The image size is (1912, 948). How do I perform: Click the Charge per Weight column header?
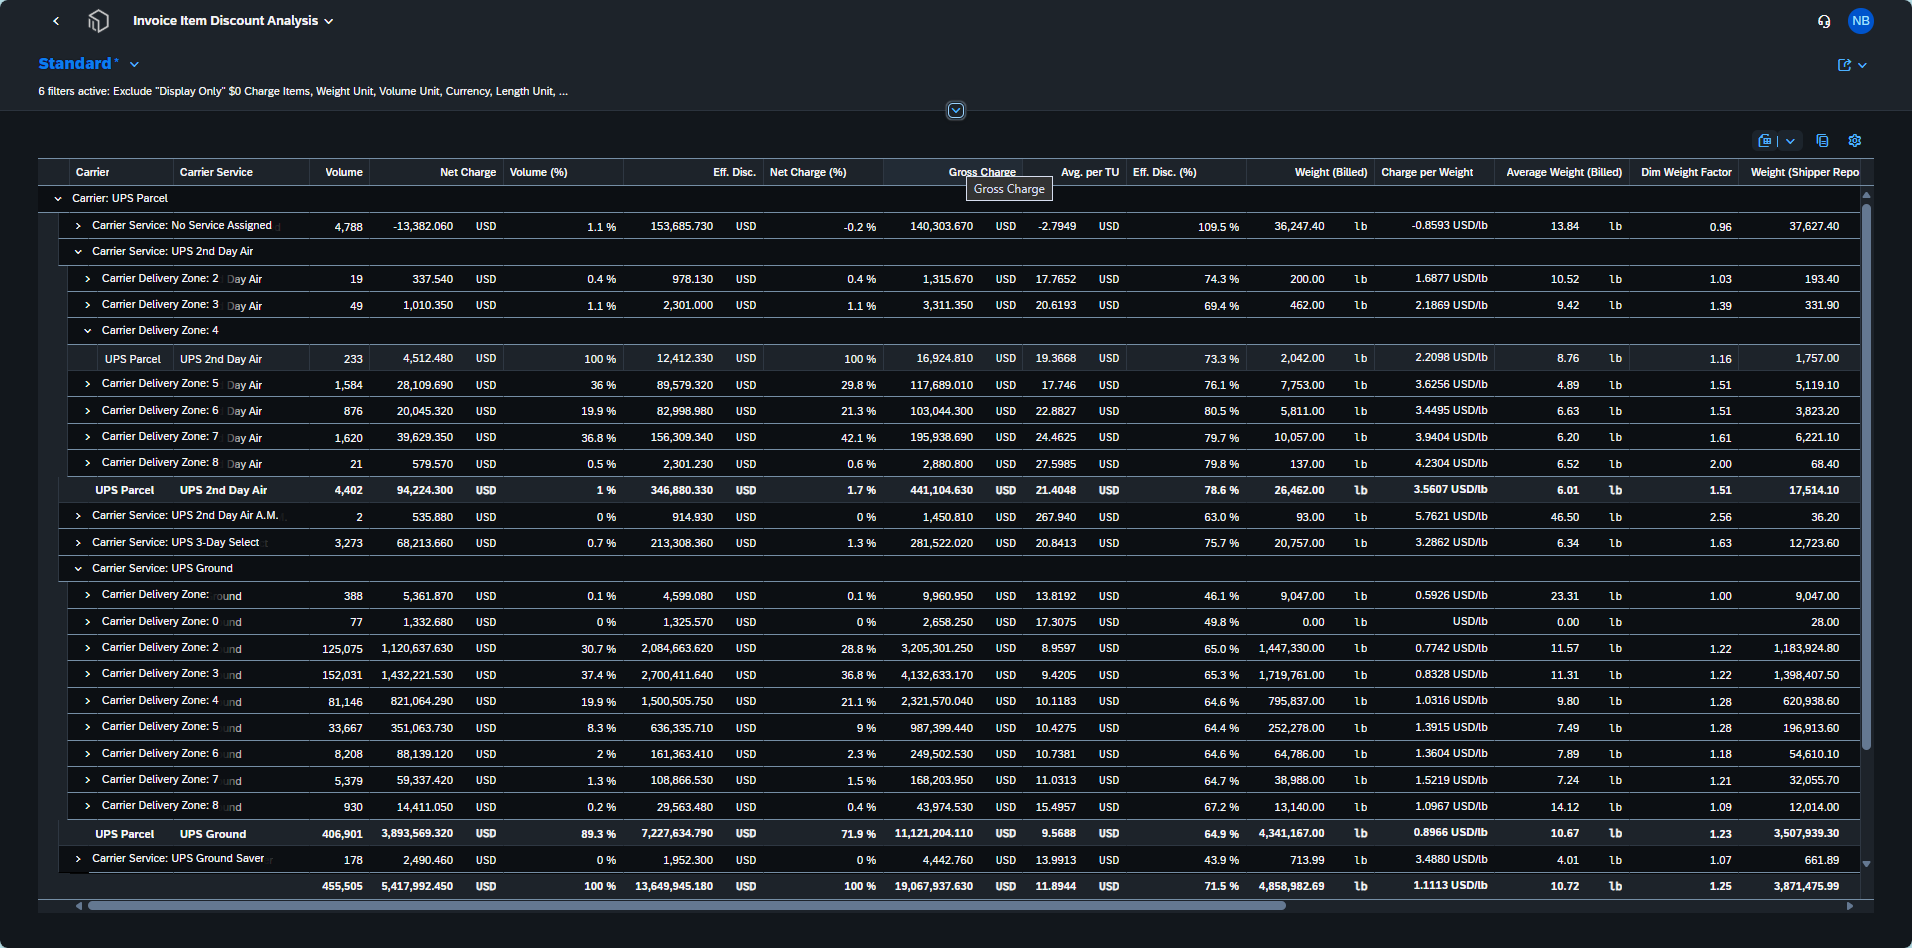coord(1434,172)
